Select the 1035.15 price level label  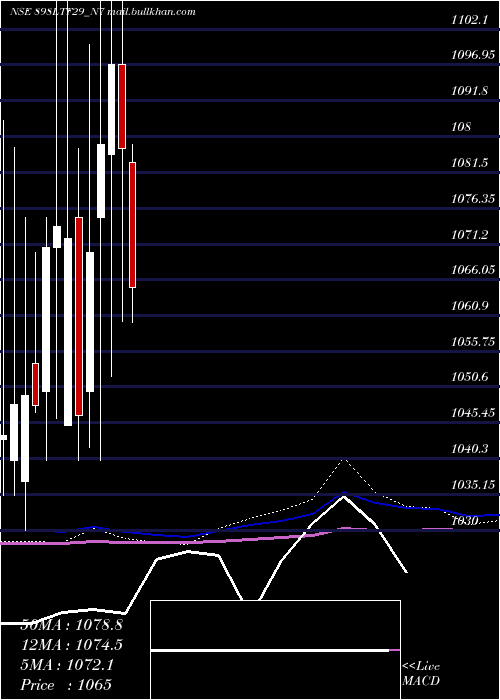pyautogui.click(x=473, y=484)
